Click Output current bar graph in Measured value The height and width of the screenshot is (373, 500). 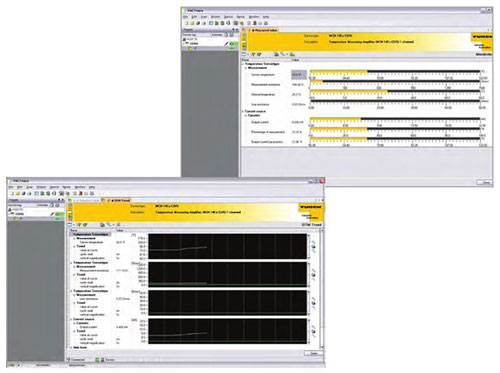(395, 119)
